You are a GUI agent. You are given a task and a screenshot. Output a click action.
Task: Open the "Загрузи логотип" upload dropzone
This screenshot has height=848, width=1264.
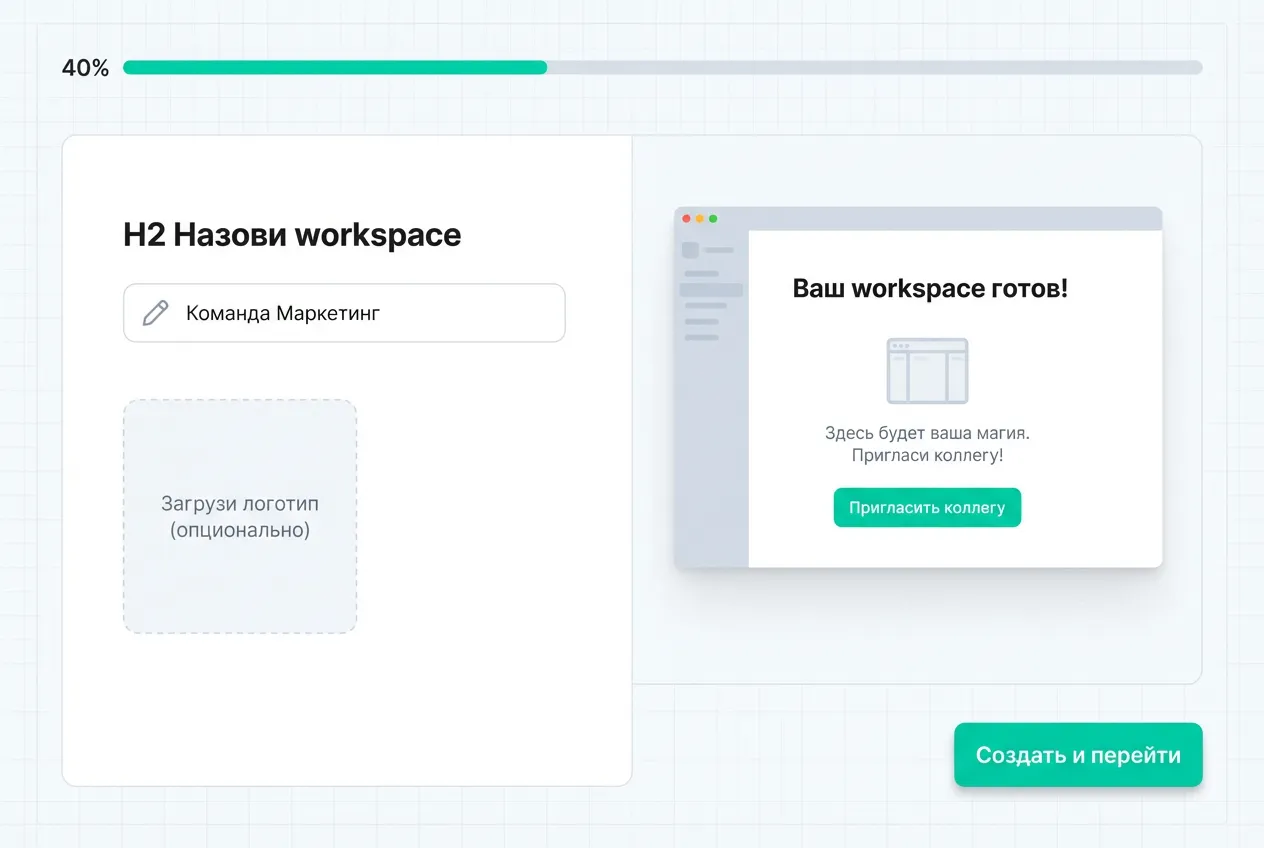click(x=240, y=516)
